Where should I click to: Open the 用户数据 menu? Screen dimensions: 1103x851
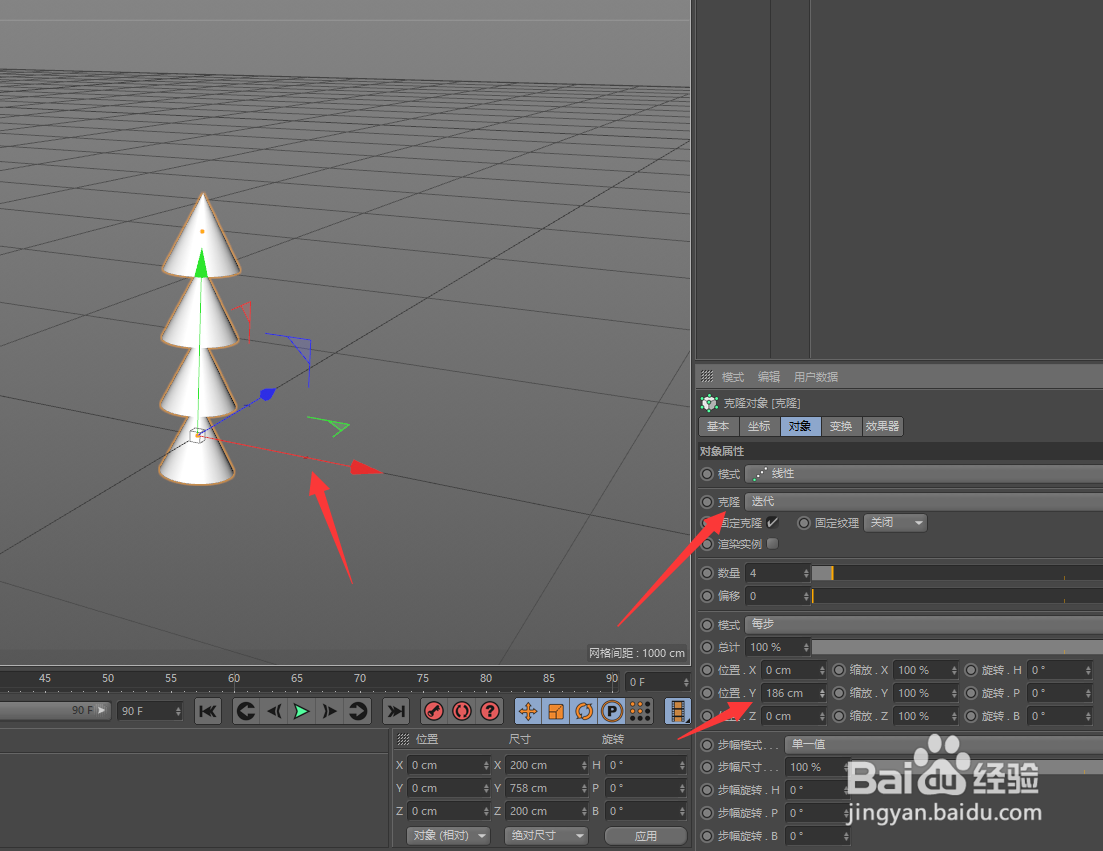815,377
